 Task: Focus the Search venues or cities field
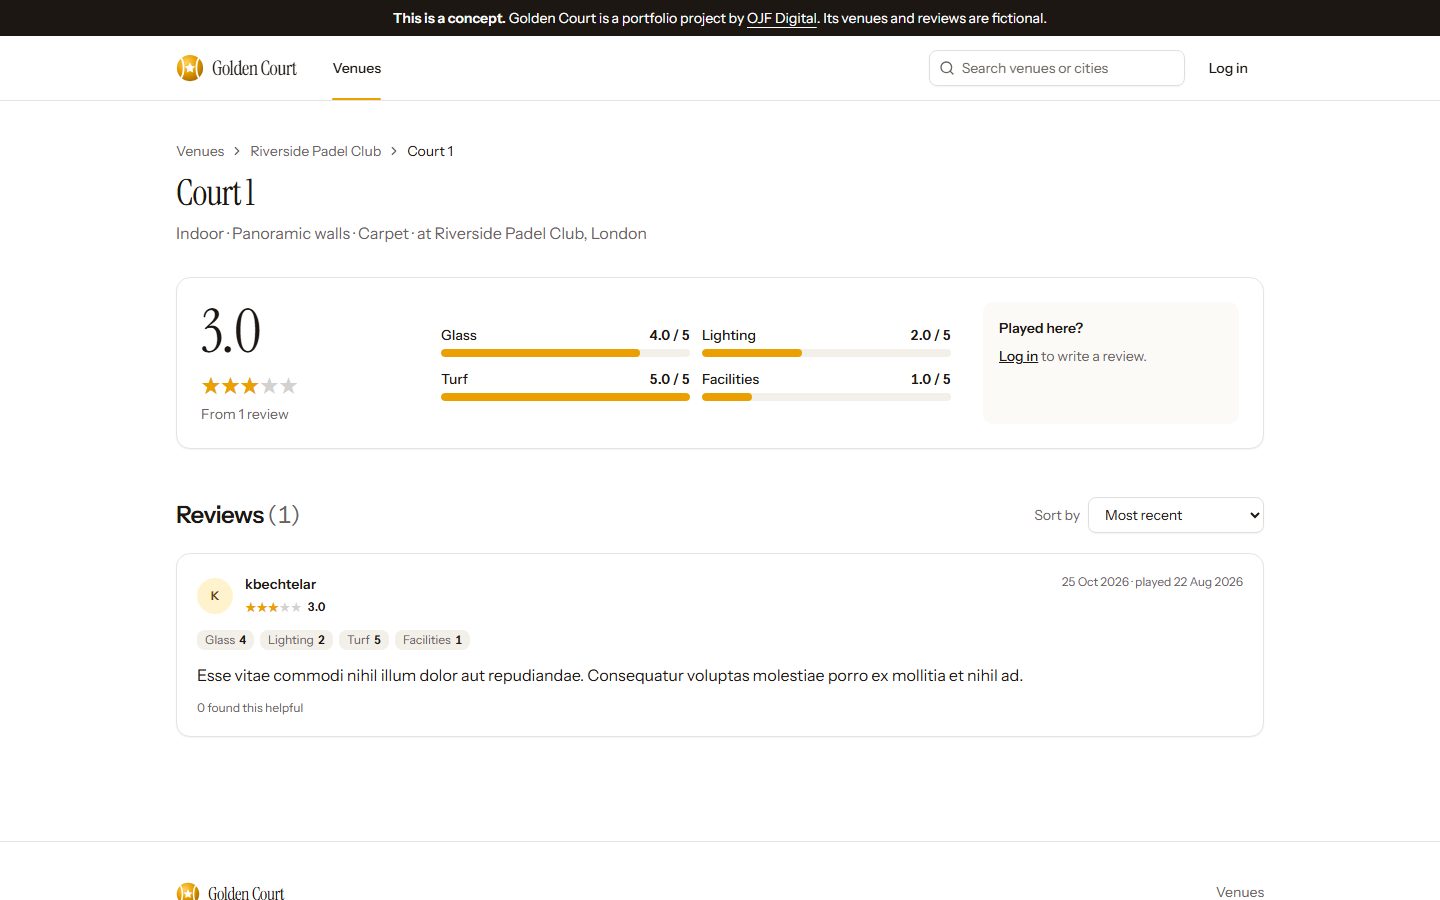(x=1057, y=68)
